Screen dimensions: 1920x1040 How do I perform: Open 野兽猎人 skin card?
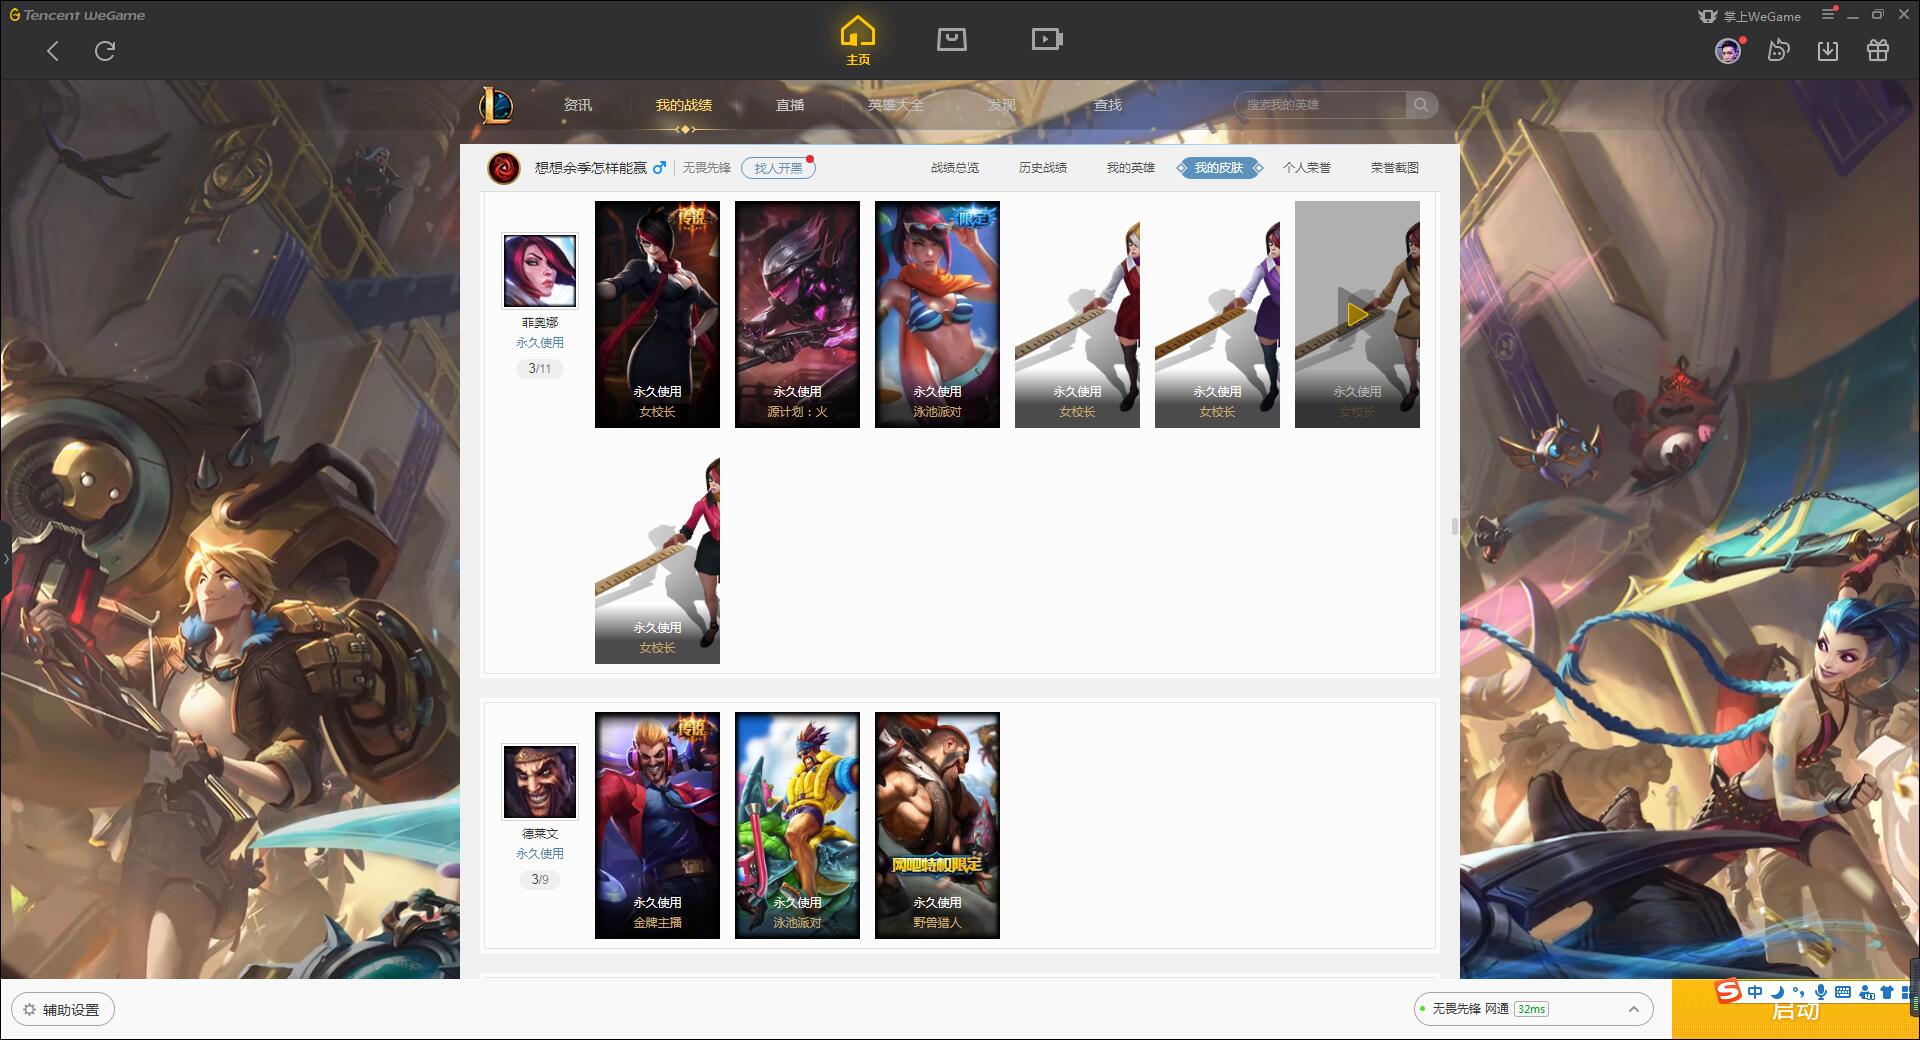[937, 825]
